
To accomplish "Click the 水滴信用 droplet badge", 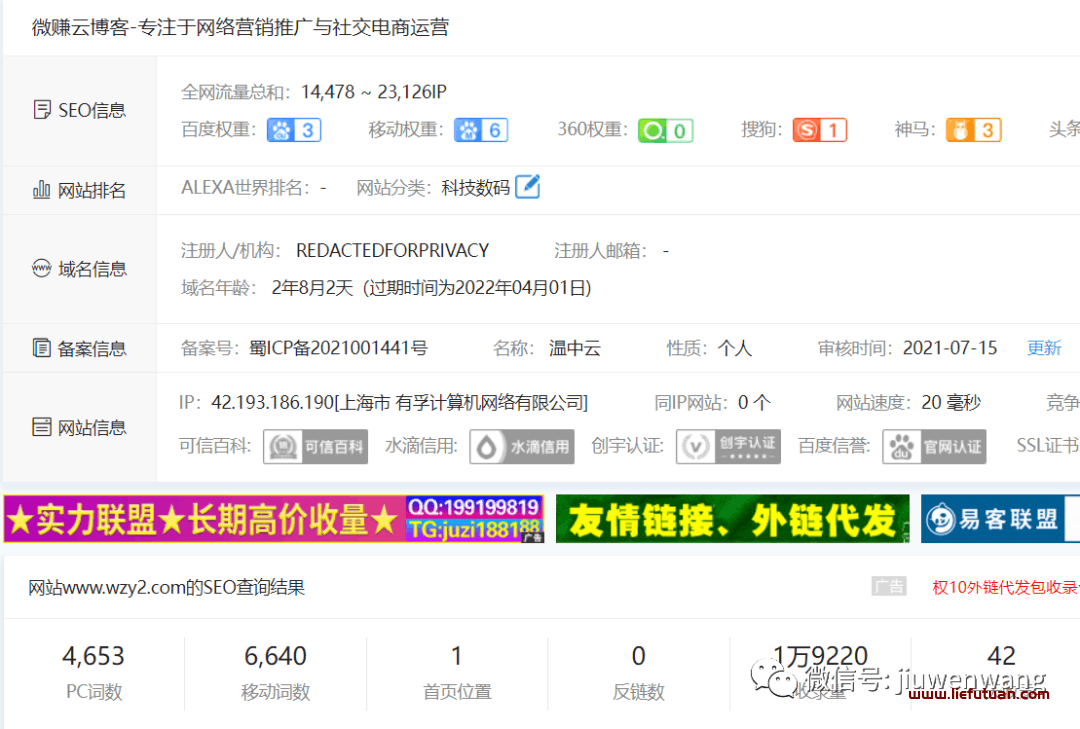I will [x=521, y=447].
